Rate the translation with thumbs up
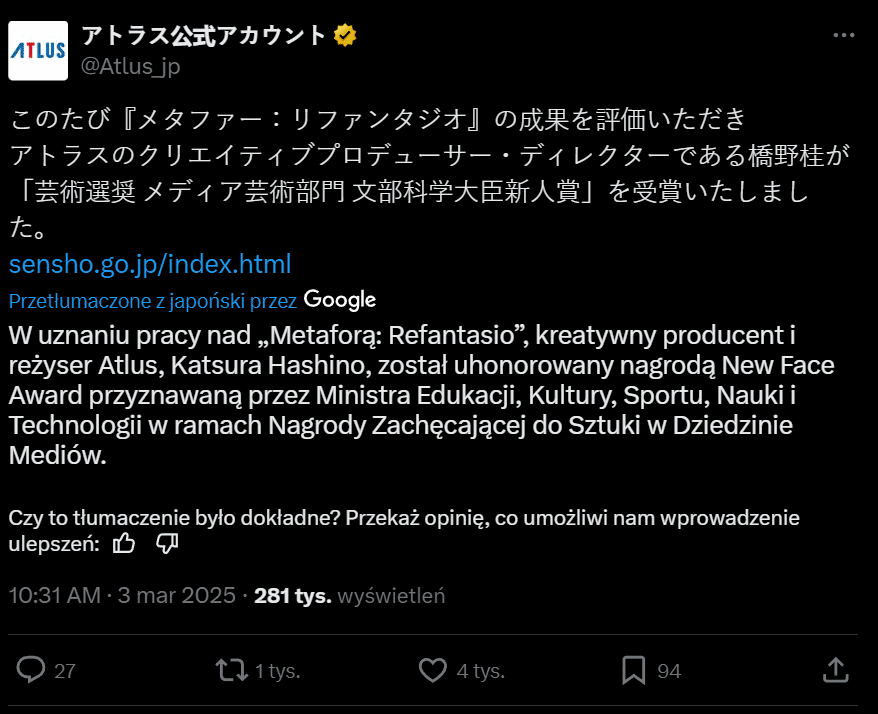This screenshot has width=878, height=714. pos(124,543)
